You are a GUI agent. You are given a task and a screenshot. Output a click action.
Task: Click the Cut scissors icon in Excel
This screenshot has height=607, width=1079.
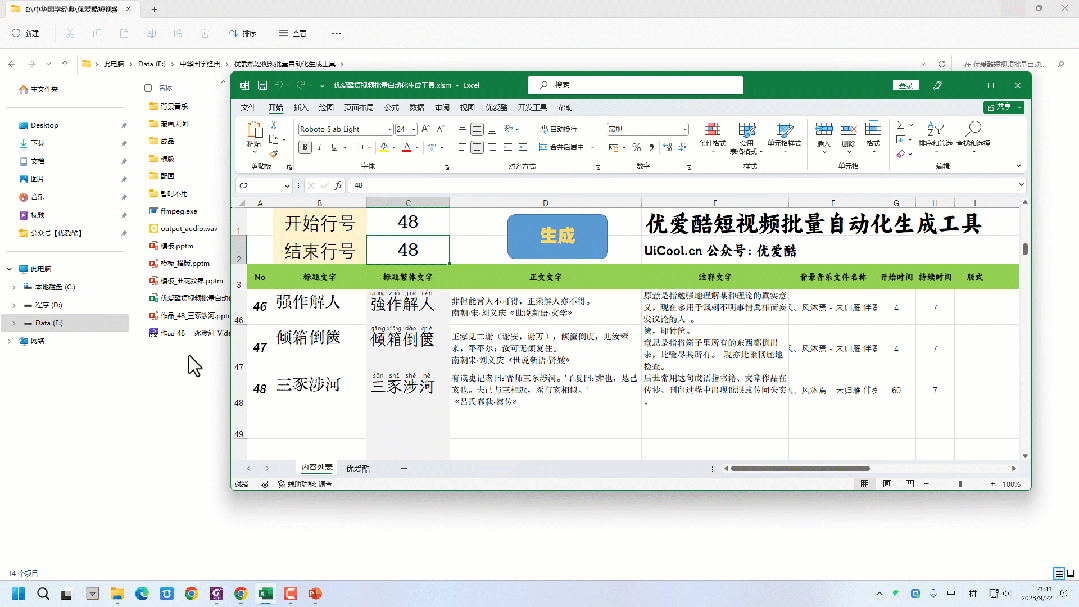(x=274, y=125)
